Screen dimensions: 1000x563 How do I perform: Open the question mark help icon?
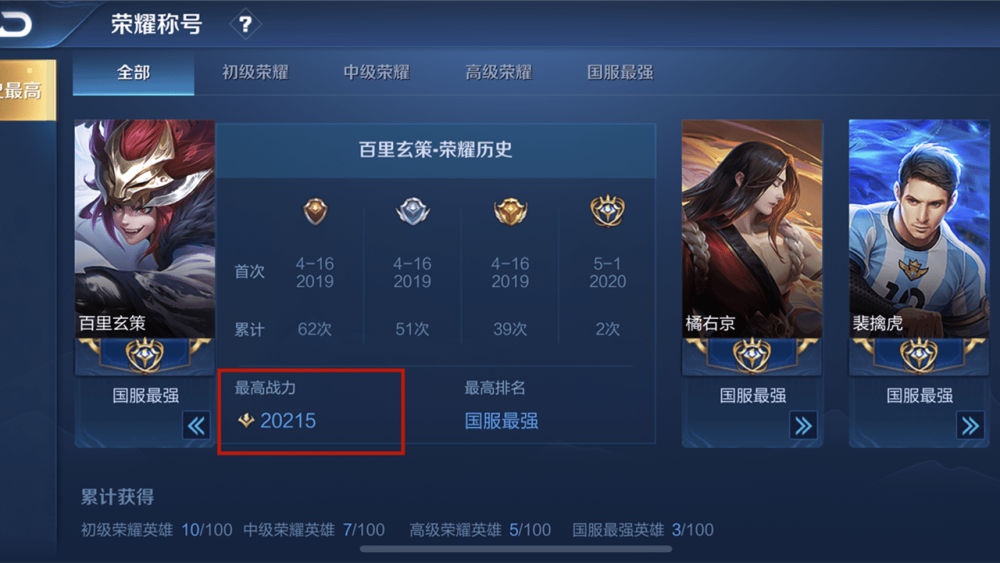[x=245, y=25]
